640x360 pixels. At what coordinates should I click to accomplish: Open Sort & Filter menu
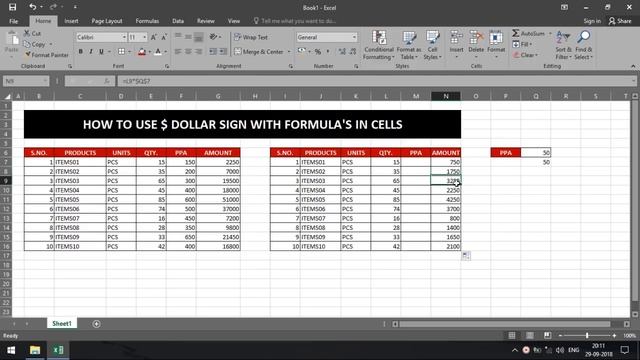click(563, 45)
